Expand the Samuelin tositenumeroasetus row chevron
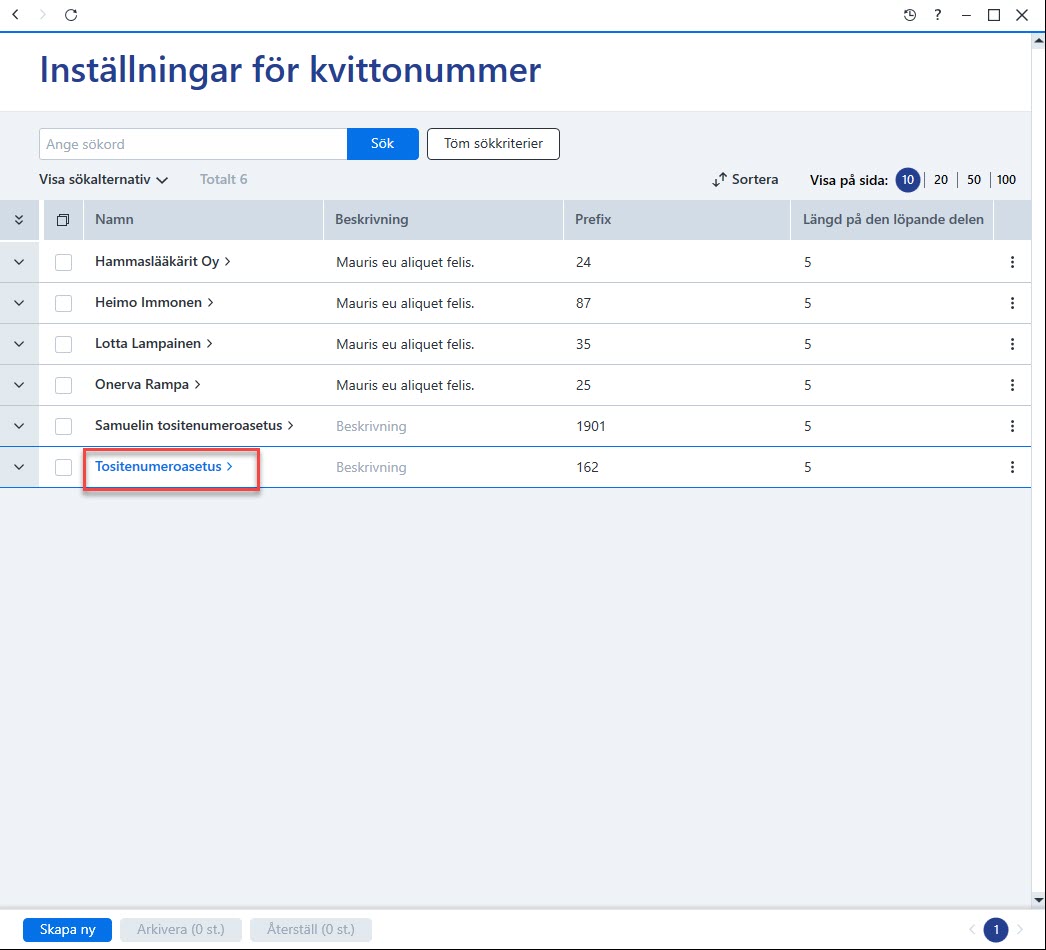The width and height of the screenshot is (1046, 950). (19, 426)
